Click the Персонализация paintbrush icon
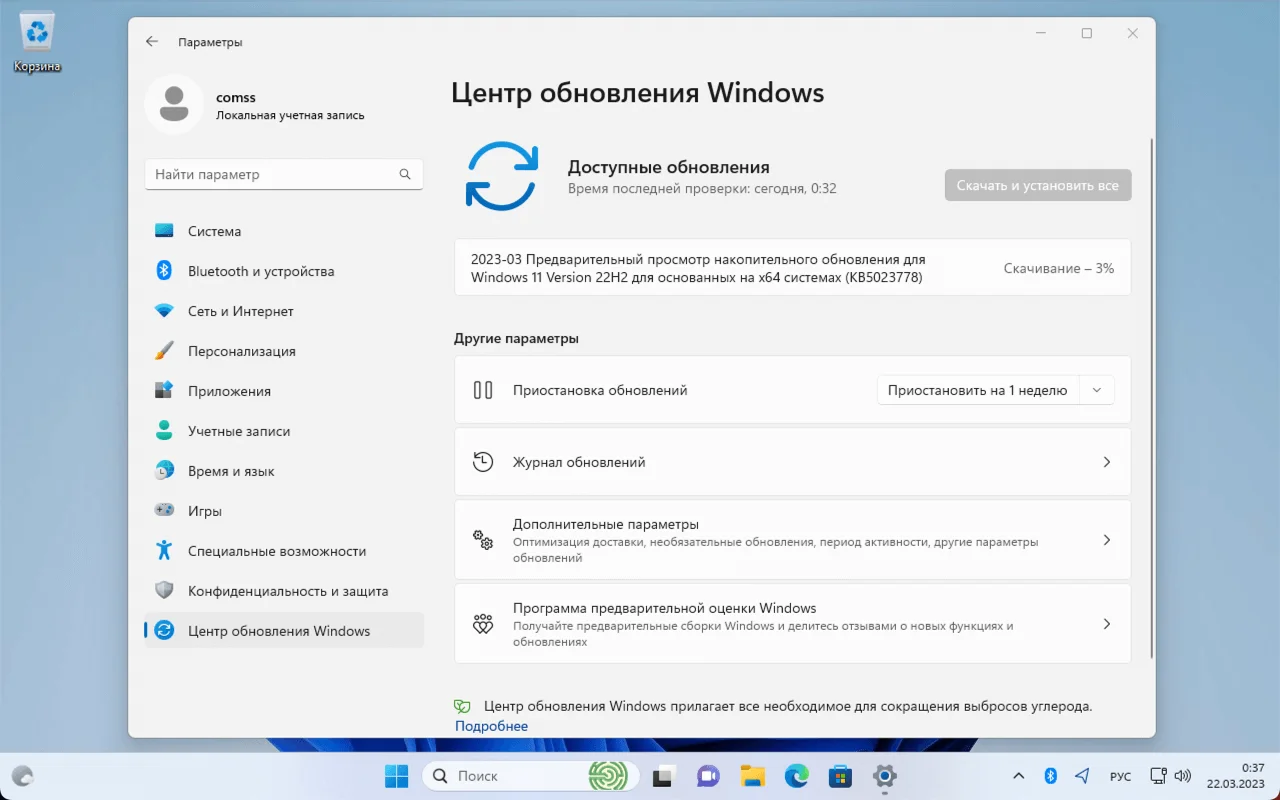1280x800 pixels. coord(164,351)
